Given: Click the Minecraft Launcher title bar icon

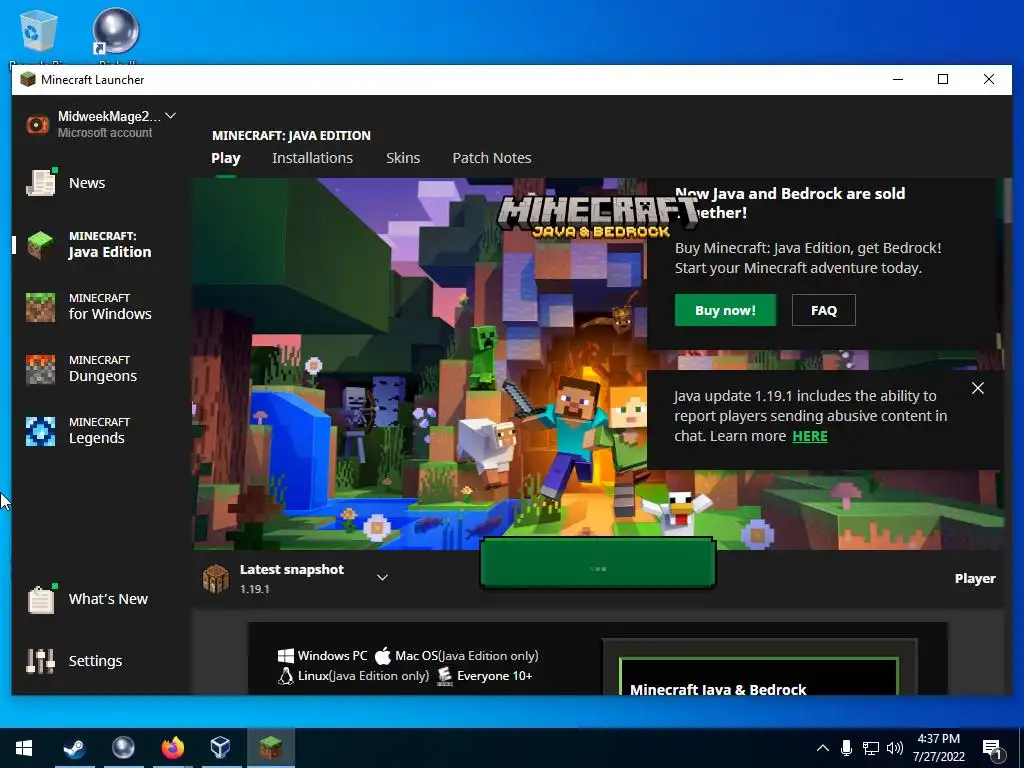Looking at the screenshot, I should click(28, 80).
